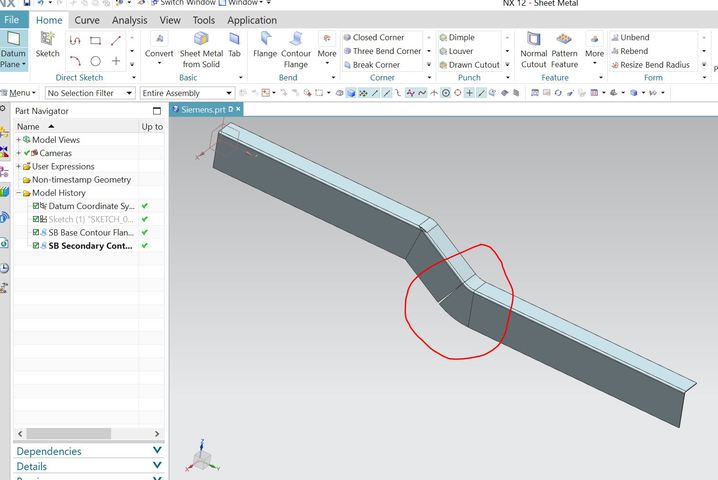This screenshot has width=718, height=480.
Task: Click the Closed Corner button
Action: 377,37
